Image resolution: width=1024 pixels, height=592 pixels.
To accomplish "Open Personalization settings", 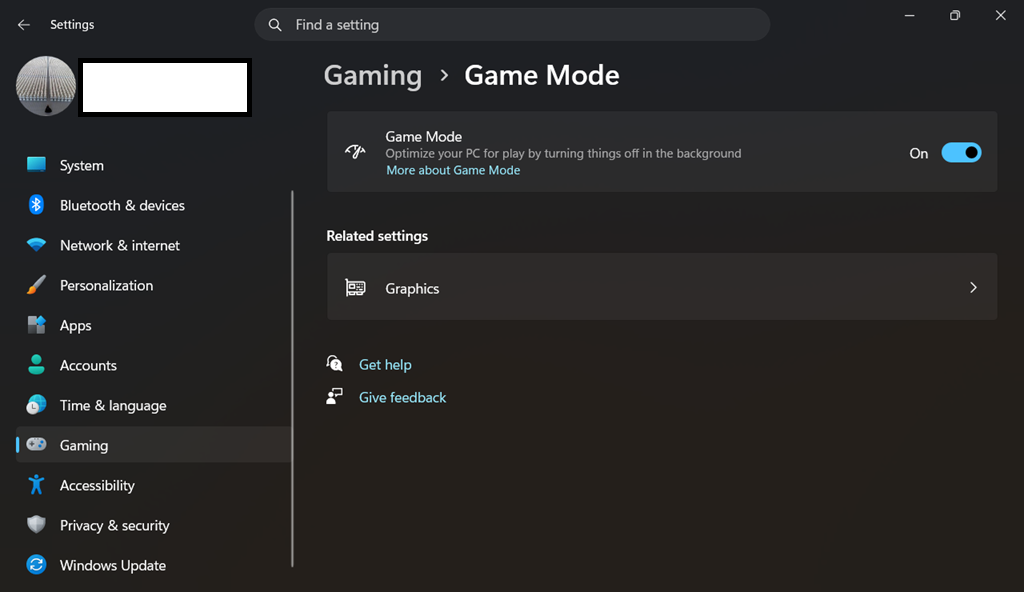I will (x=154, y=286).
